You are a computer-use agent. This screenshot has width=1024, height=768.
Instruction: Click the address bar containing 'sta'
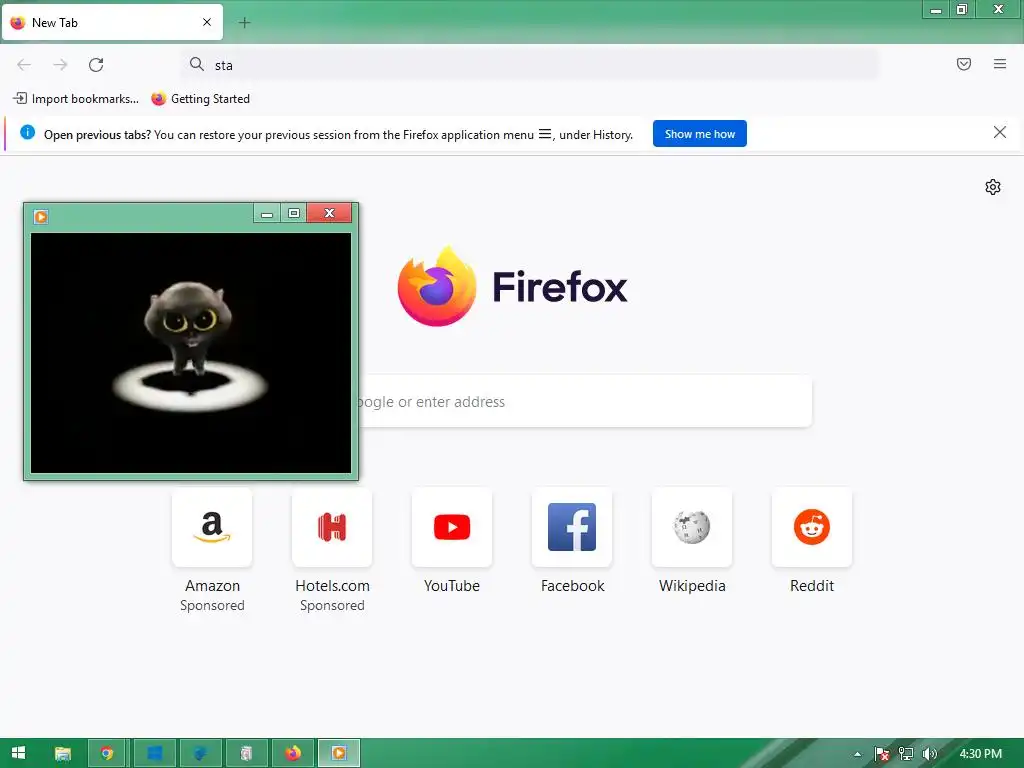coord(529,65)
